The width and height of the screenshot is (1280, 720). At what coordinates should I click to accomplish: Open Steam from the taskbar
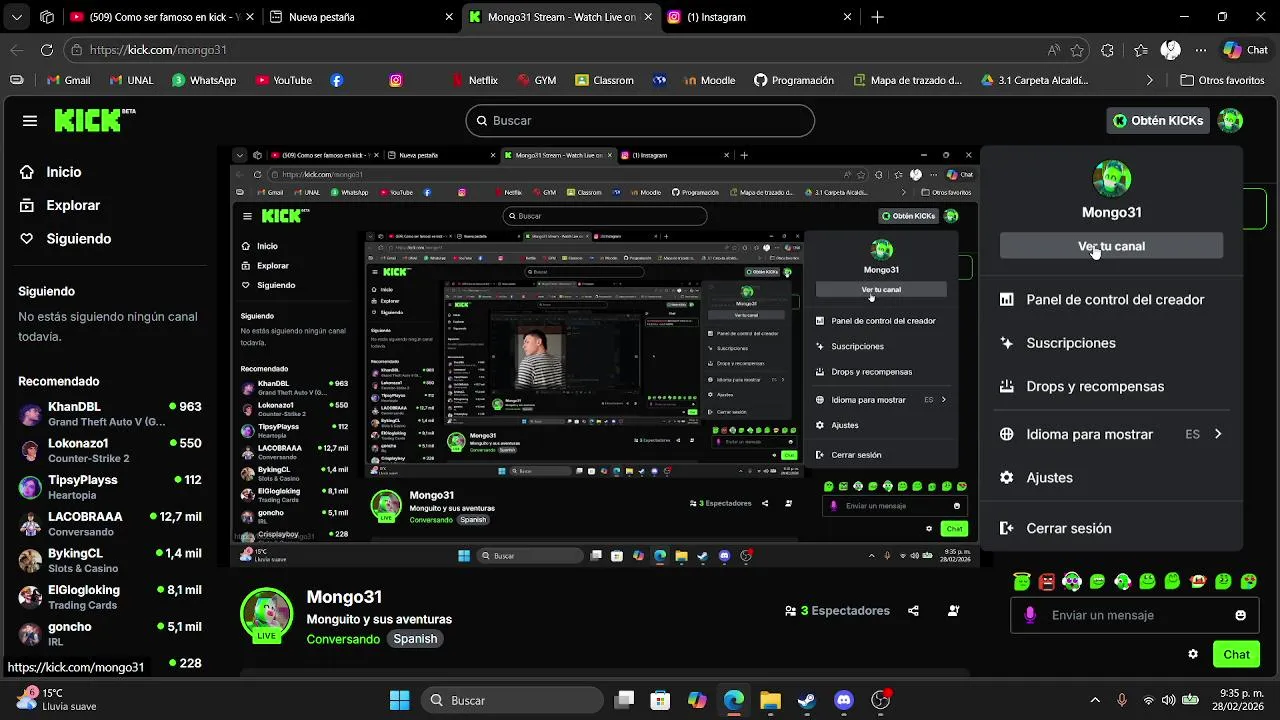click(807, 700)
